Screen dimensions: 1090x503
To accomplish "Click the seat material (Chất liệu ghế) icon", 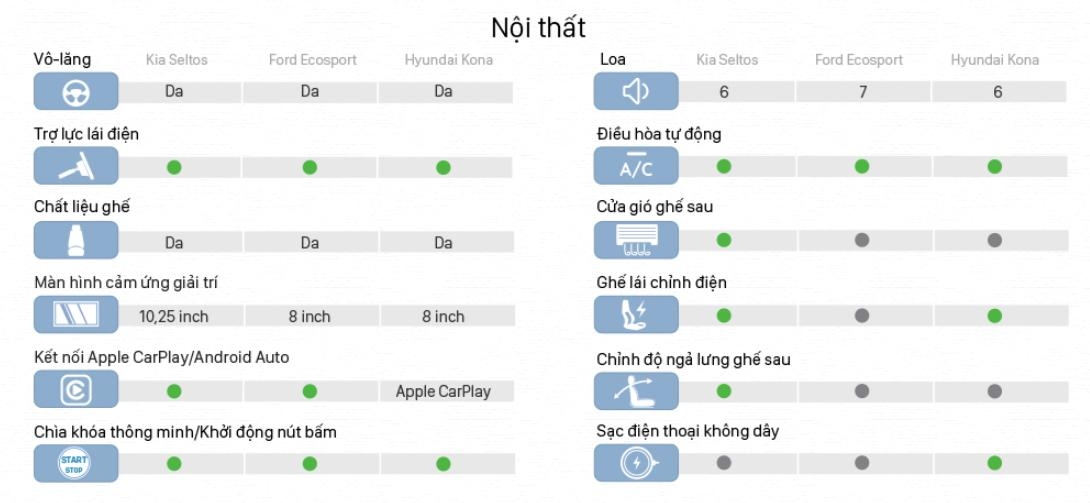I will [x=76, y=241].
